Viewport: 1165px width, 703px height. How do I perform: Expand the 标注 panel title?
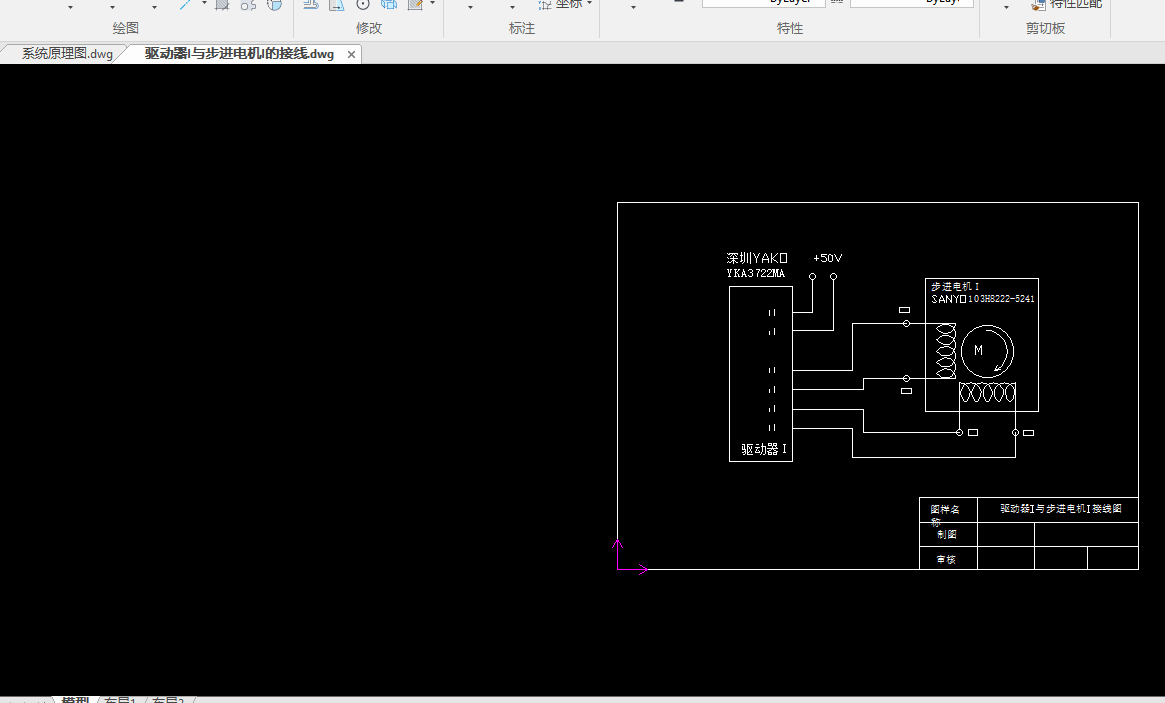tap(522, 28)
